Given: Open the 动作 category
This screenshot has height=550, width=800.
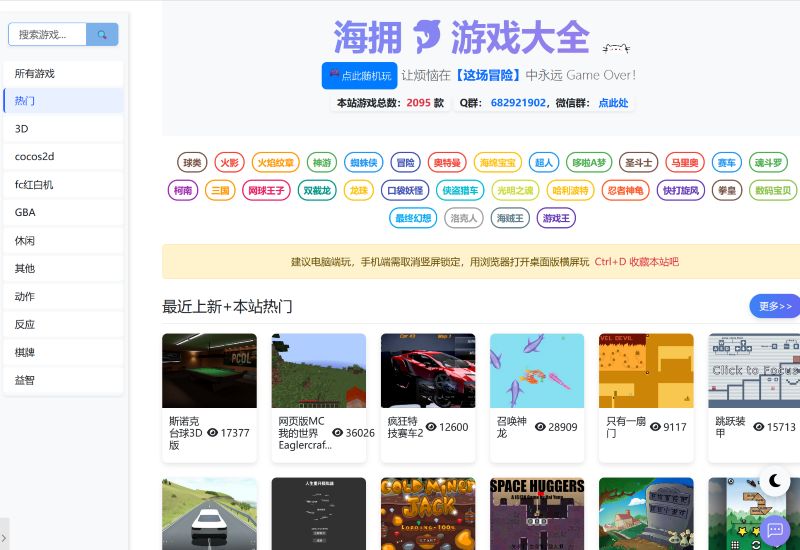Looking at the screenshot, I should [x=63, y=296].
